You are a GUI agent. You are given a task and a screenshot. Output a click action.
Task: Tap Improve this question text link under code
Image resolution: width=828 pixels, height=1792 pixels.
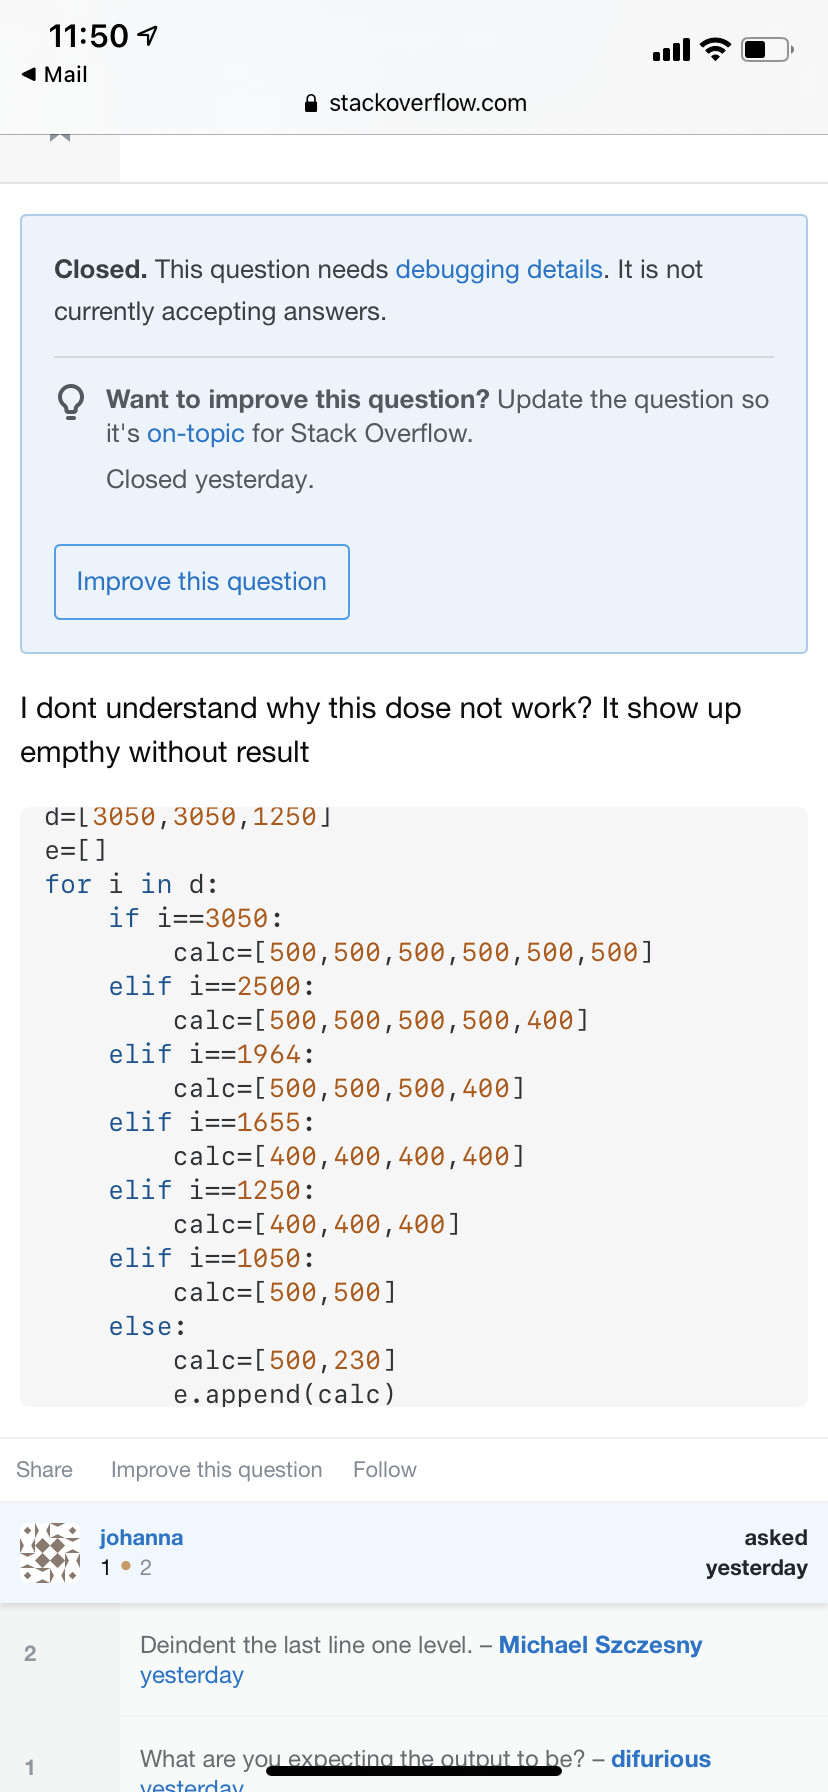click(217, 1469)
